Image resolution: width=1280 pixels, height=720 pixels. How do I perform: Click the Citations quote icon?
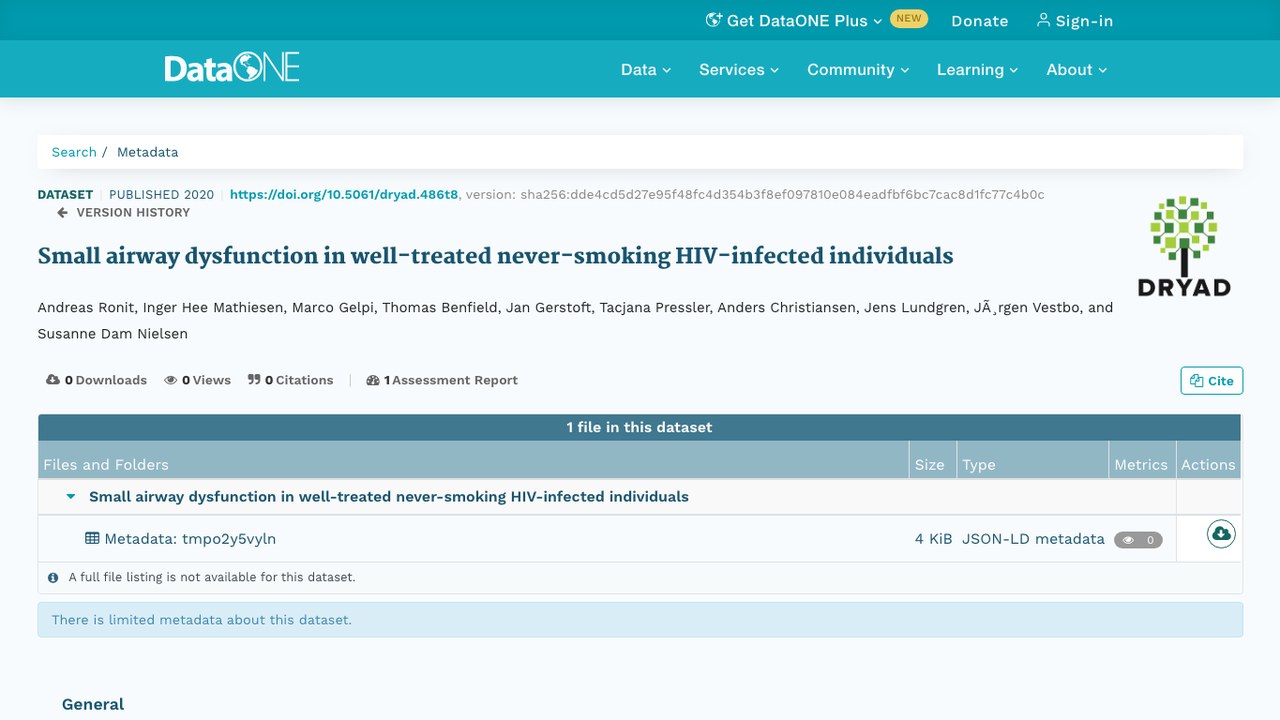[x=254, y=380]
